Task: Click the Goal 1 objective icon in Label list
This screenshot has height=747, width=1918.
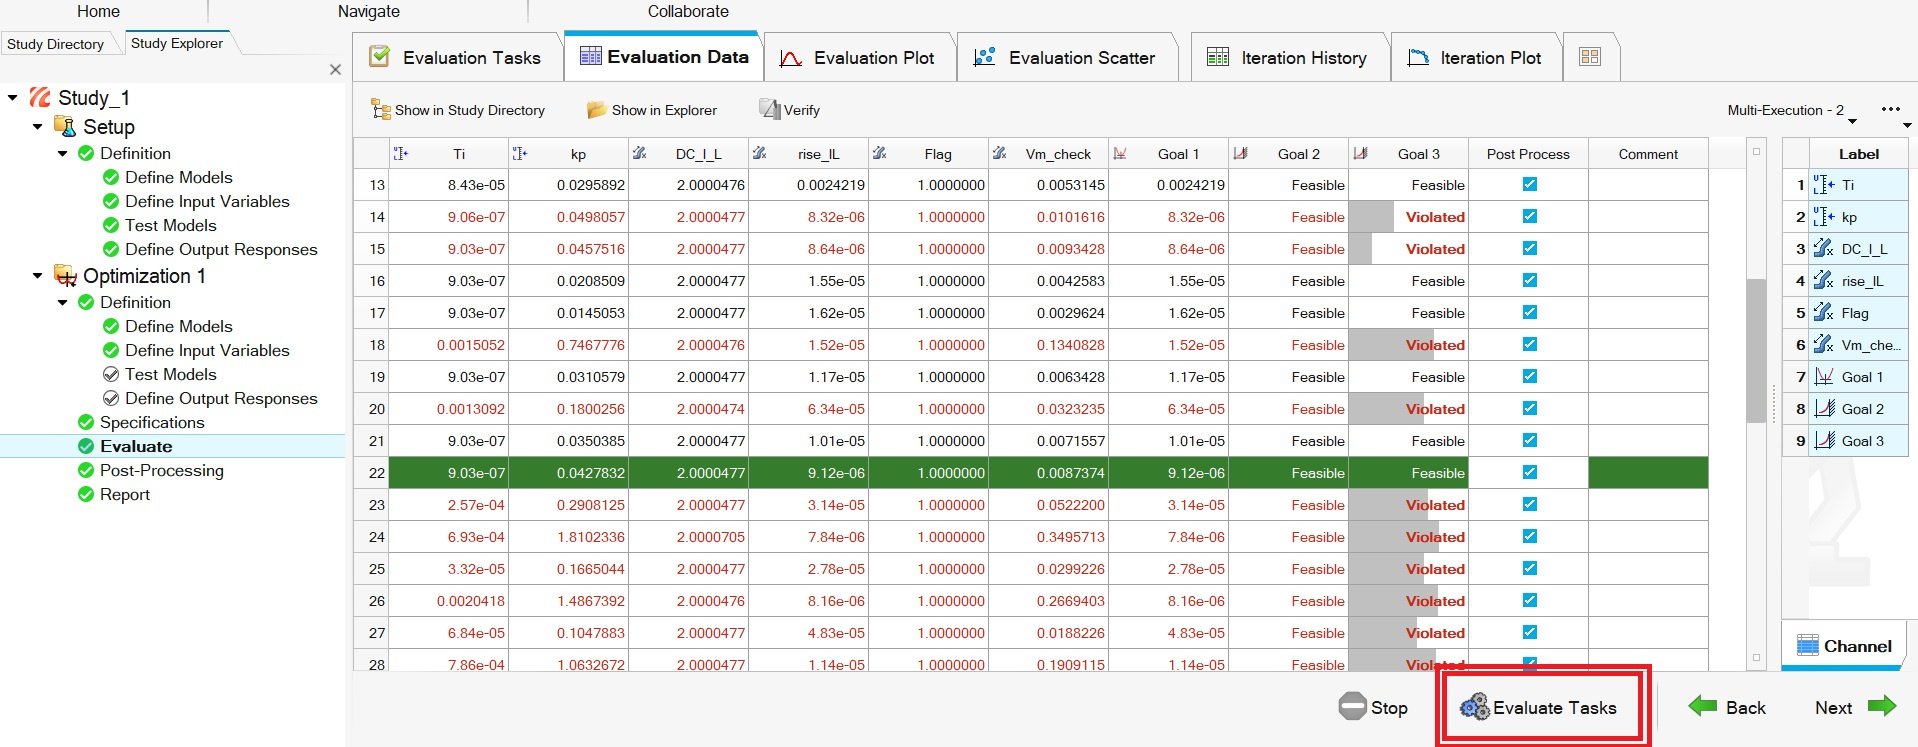Action: pos(1824,377)
